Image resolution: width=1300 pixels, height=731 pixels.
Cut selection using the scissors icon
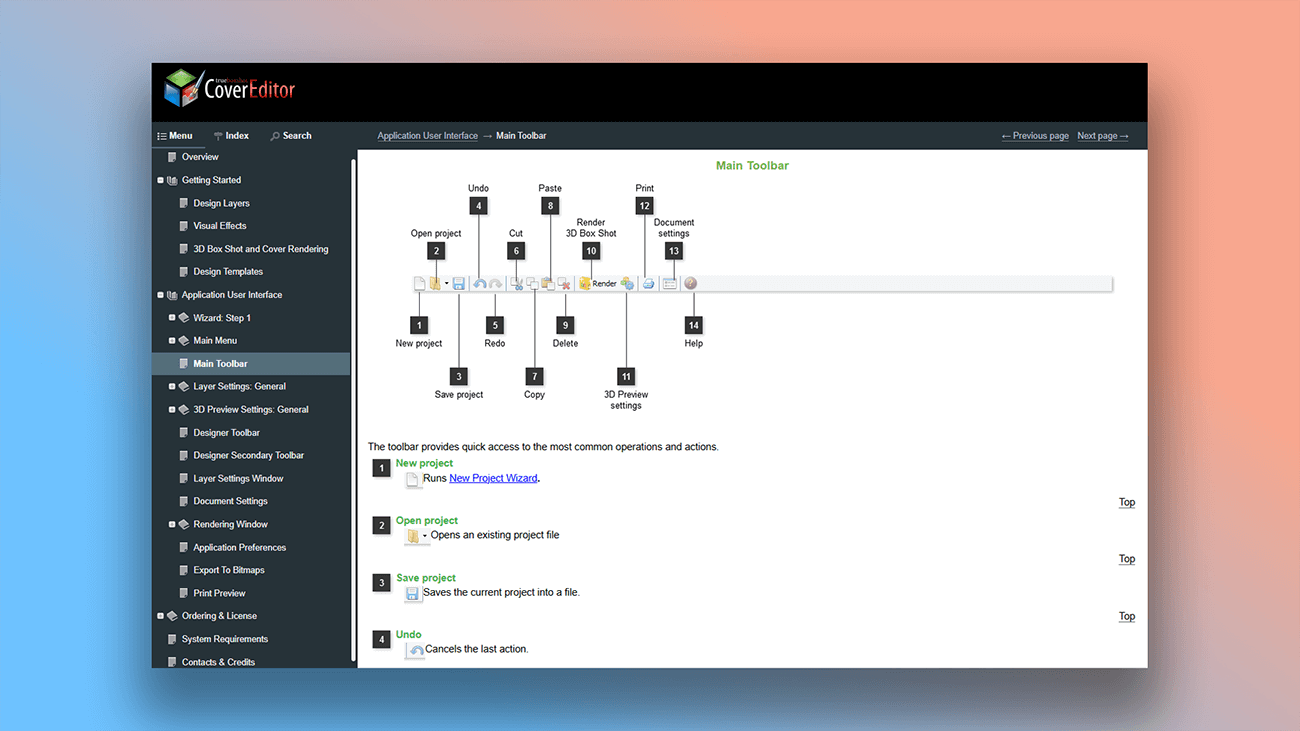click(x=517, y=283)
